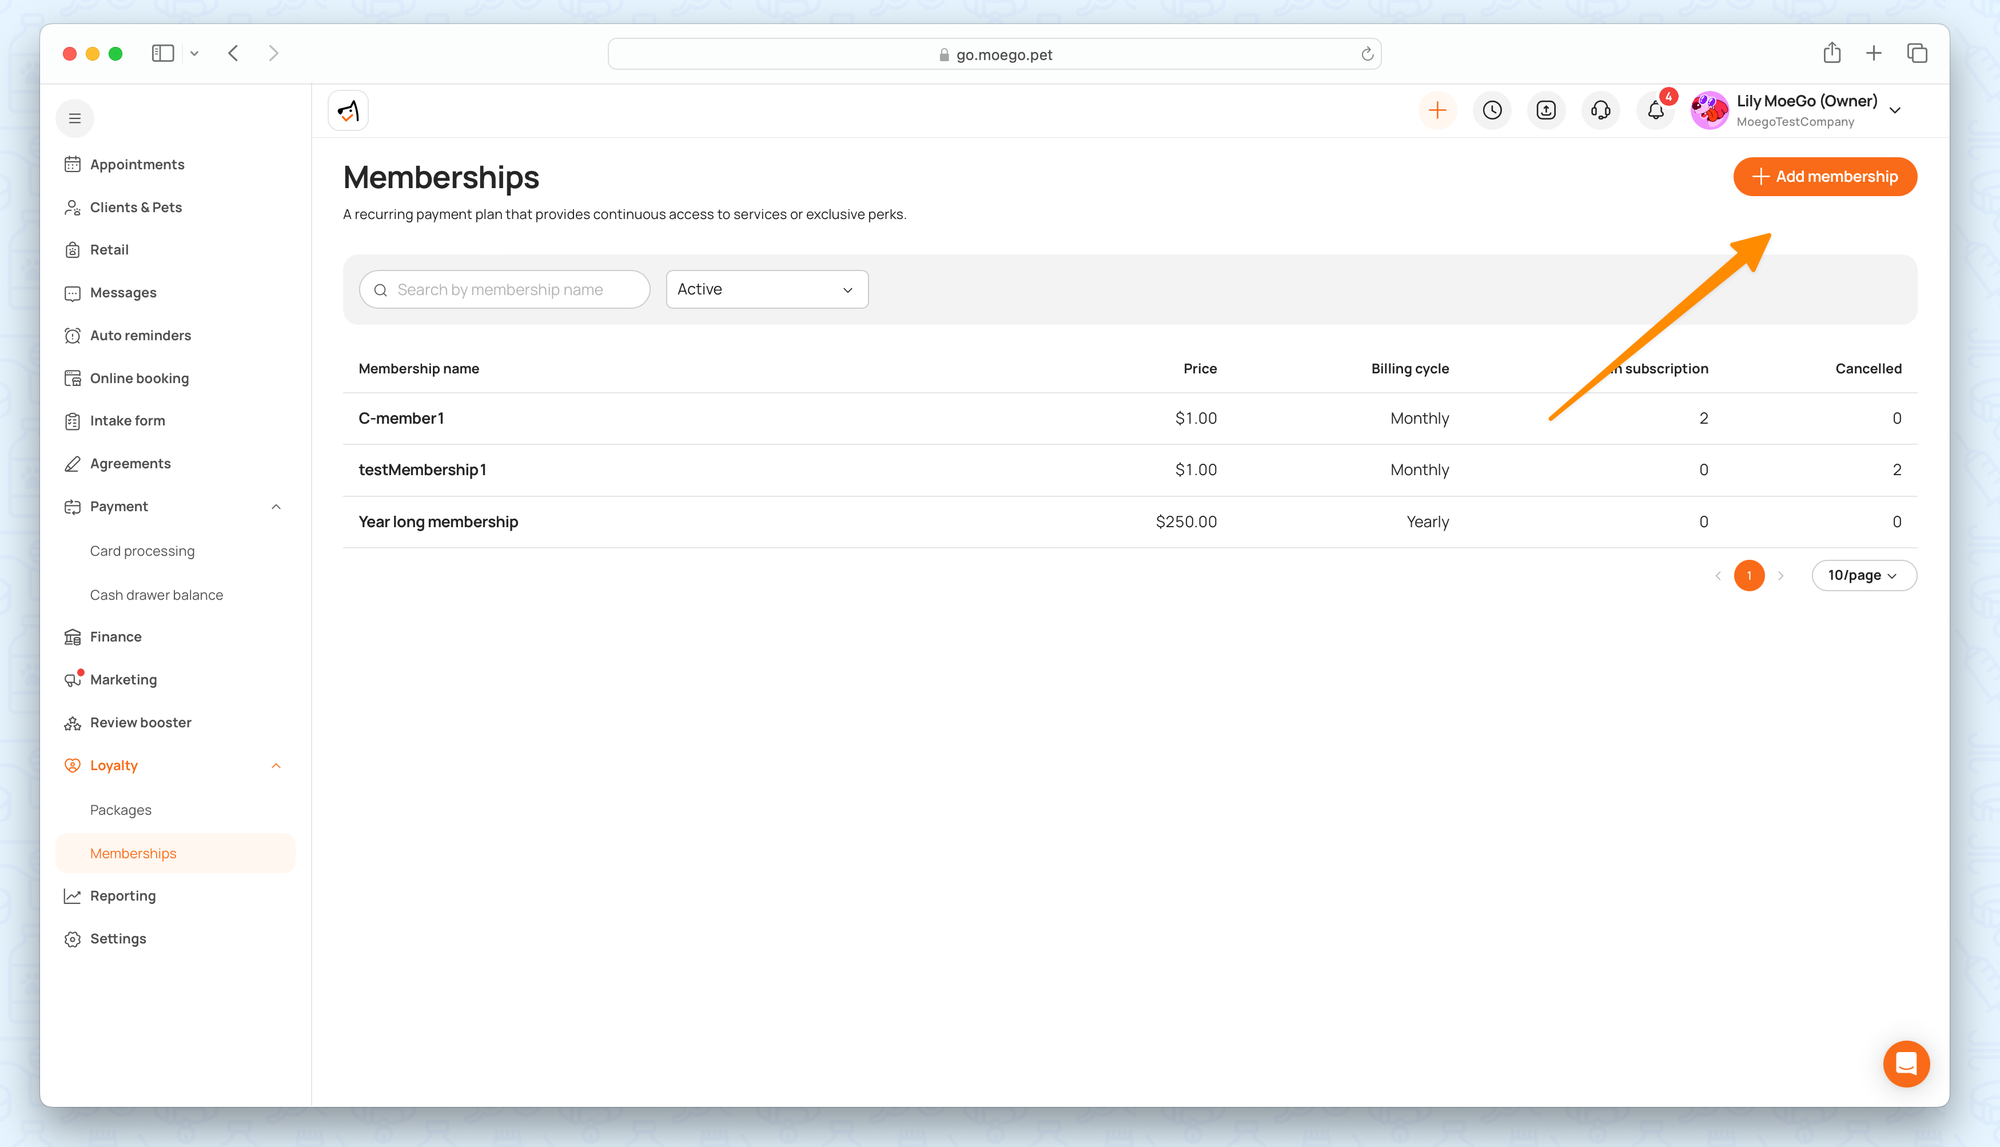Collapse sidebar with hamburger menu icon
Image resolution: width=2000 pixels, height=1147 pixels.
[75, 118]
